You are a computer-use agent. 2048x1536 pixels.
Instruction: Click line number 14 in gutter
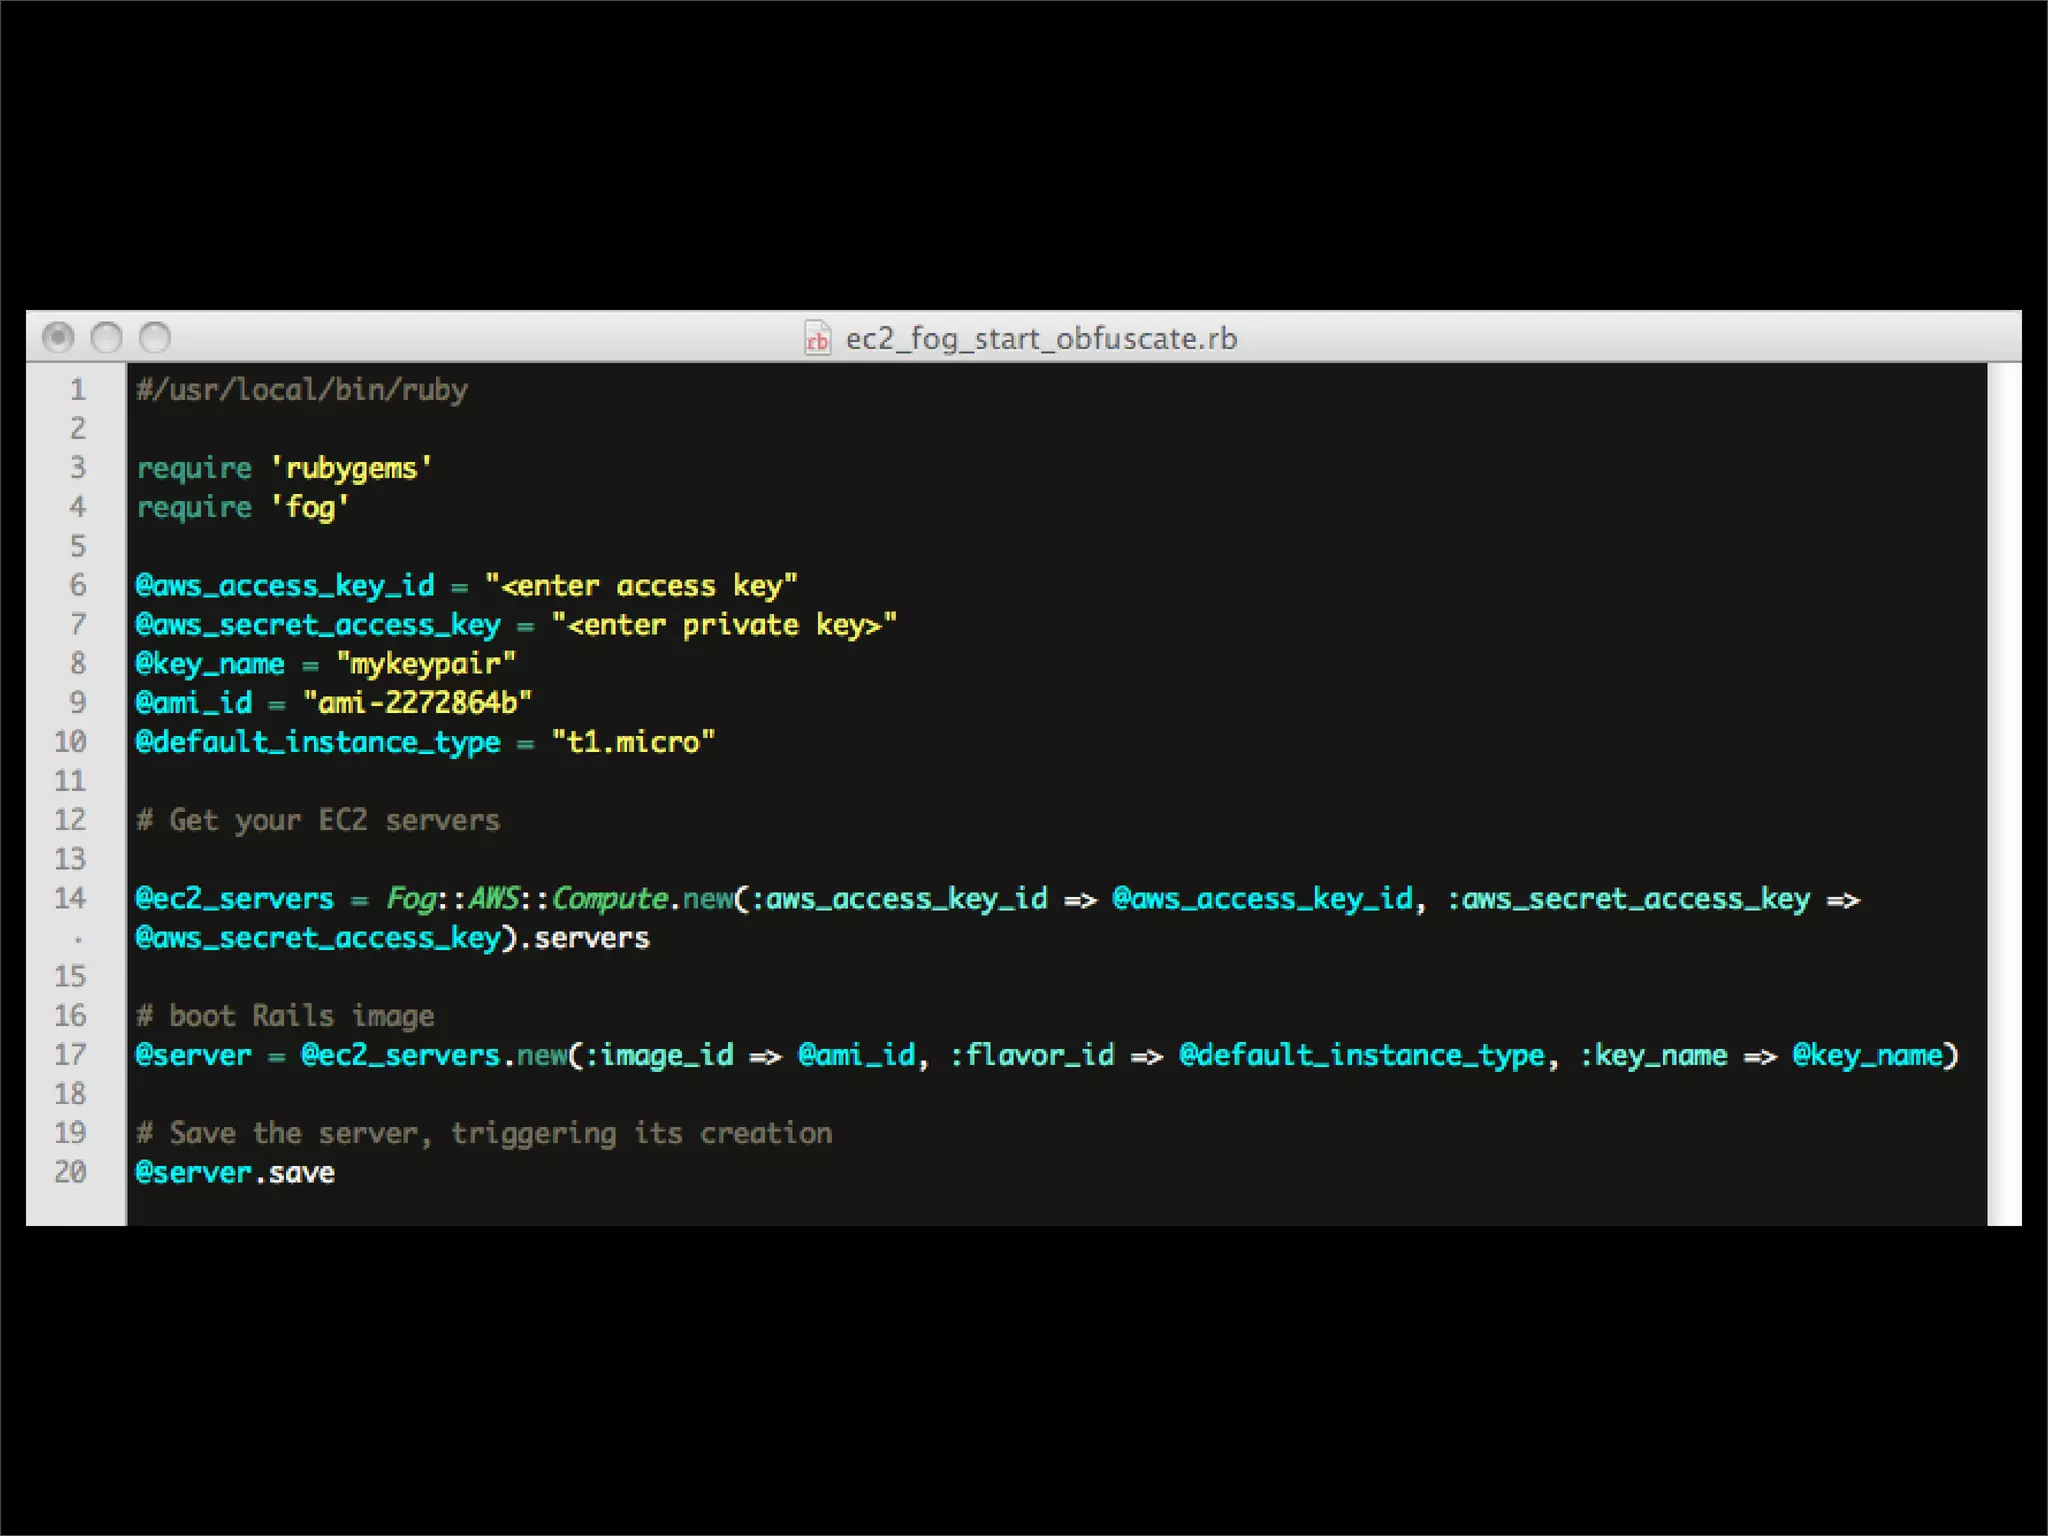point(70,898)
